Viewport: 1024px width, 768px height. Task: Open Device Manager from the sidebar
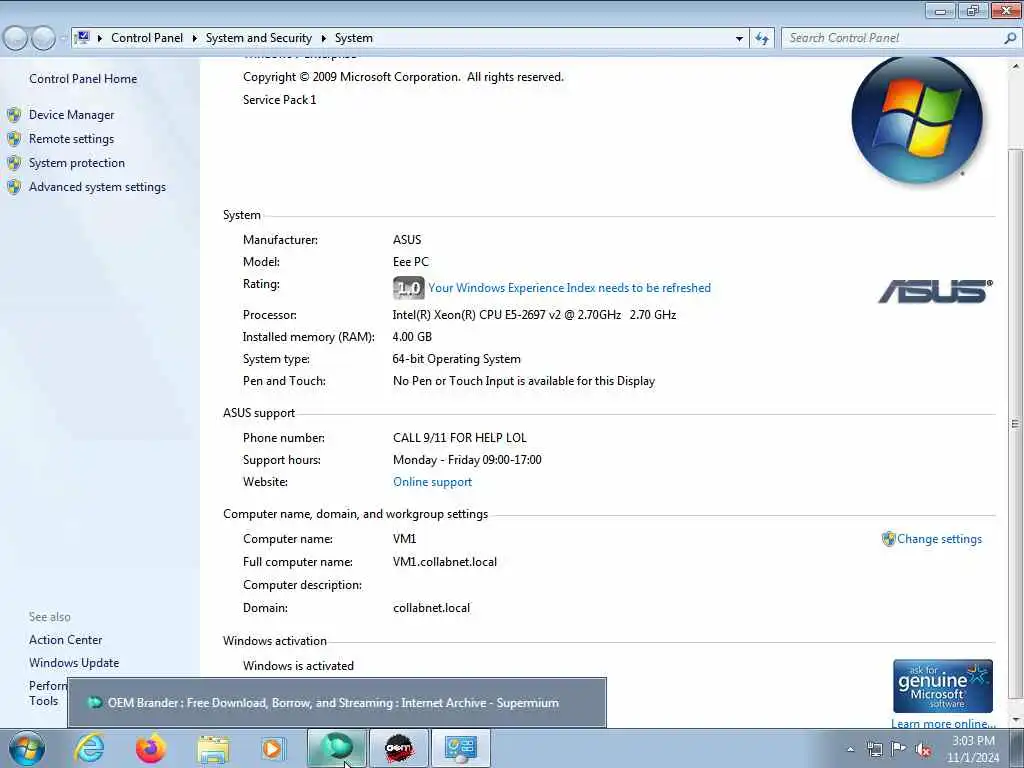pyautogui.click(x=71, y=115)
